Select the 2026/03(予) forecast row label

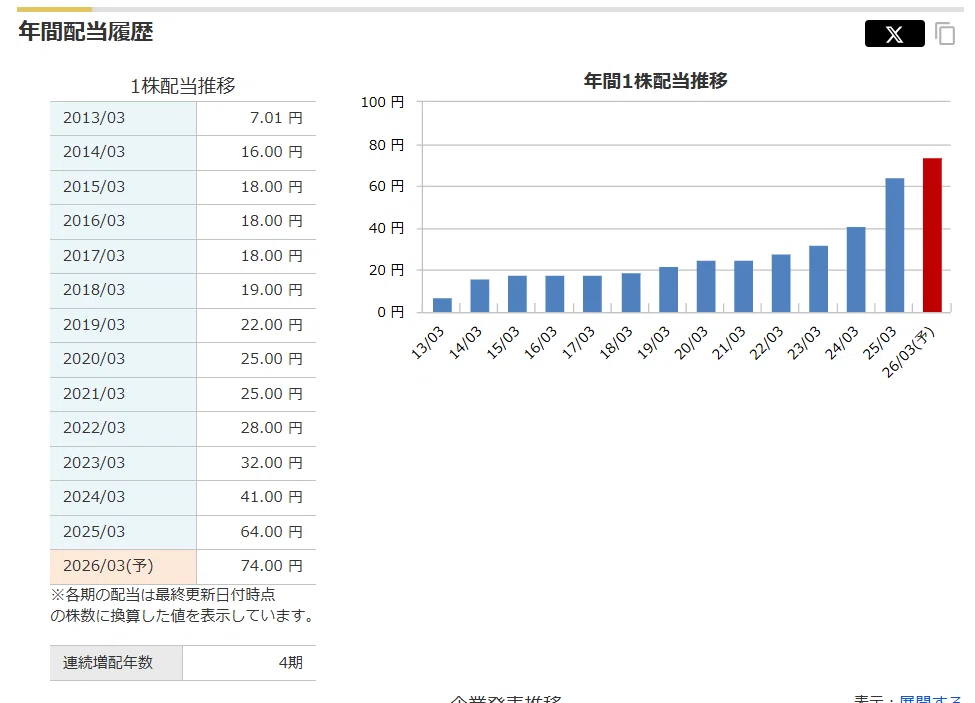click(x=108, y=566)
